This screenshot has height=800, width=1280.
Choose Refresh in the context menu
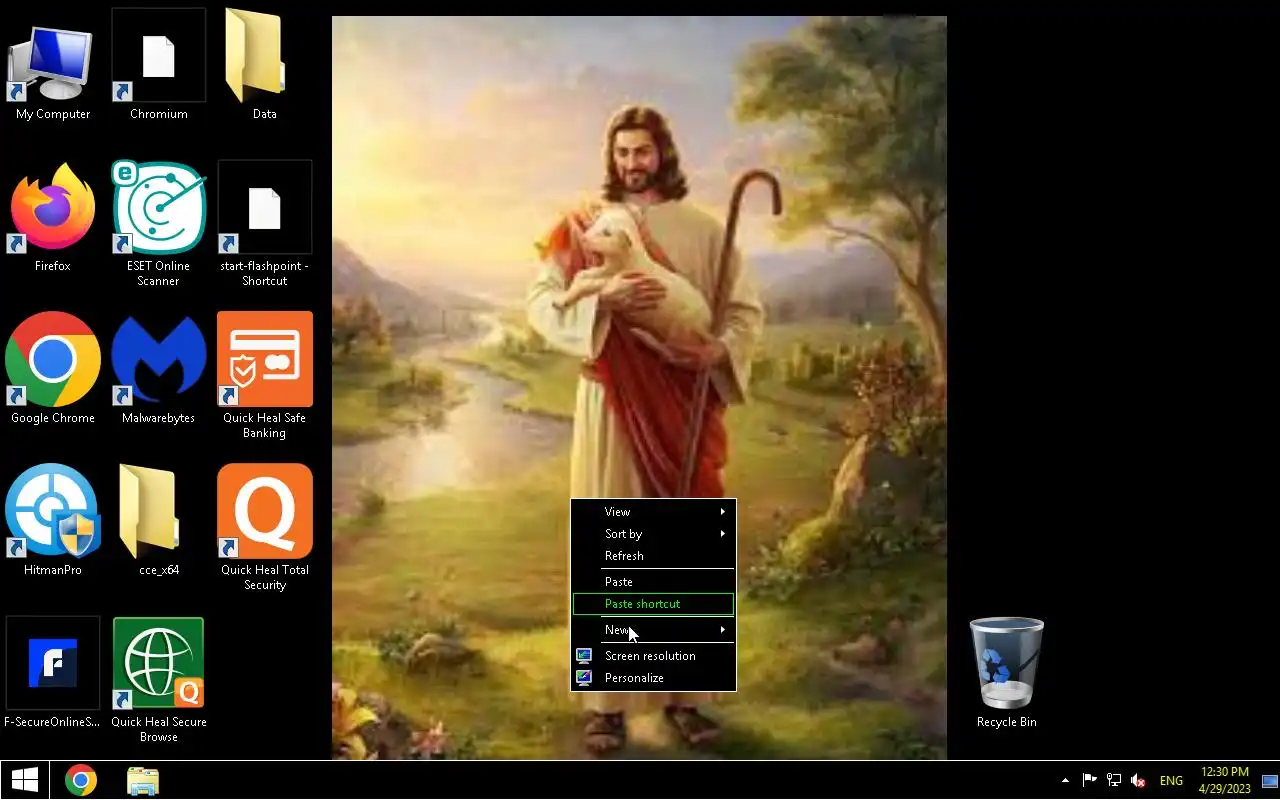tap(654, 556)
